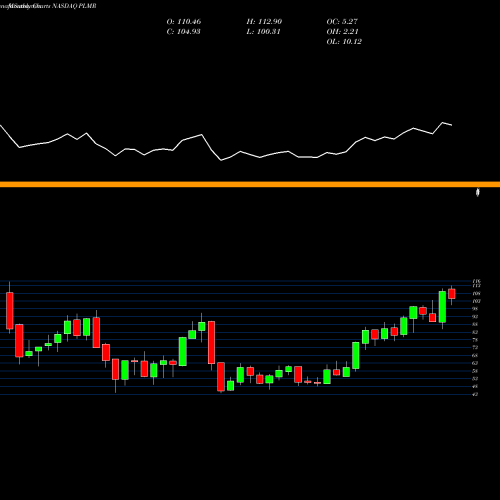Select the most recent red candlestick
This screenshot has height=500, width=500.
click(452, 294)
